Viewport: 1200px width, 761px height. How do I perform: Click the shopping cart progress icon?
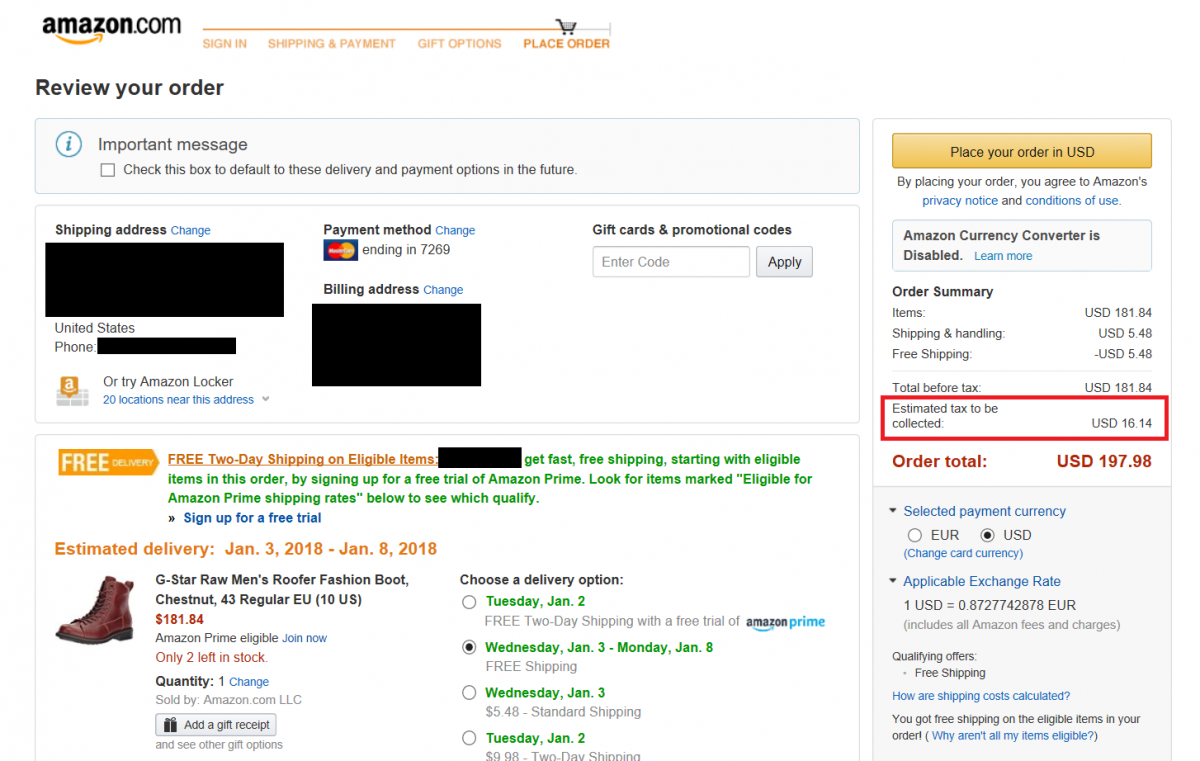pyautogui.click(x=567, y=27)
